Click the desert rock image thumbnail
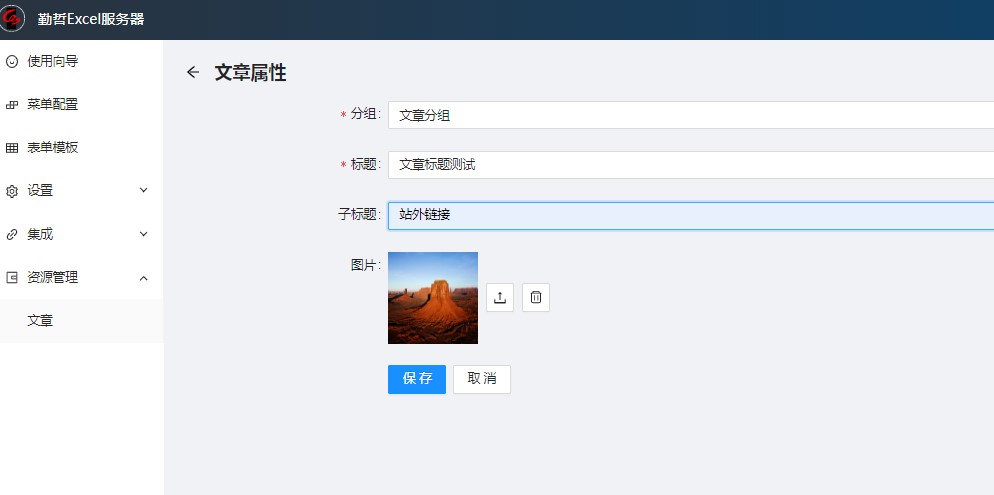The width and height of the screenshot is (994, 495). [433, 297]
